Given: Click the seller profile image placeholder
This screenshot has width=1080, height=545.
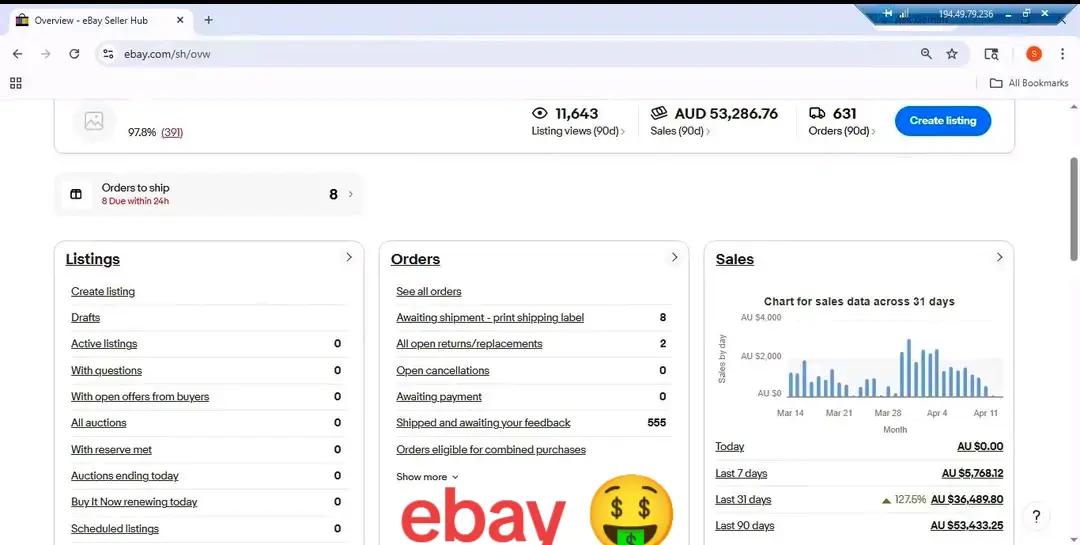Looking at the screenshot, I should point(94,121).
